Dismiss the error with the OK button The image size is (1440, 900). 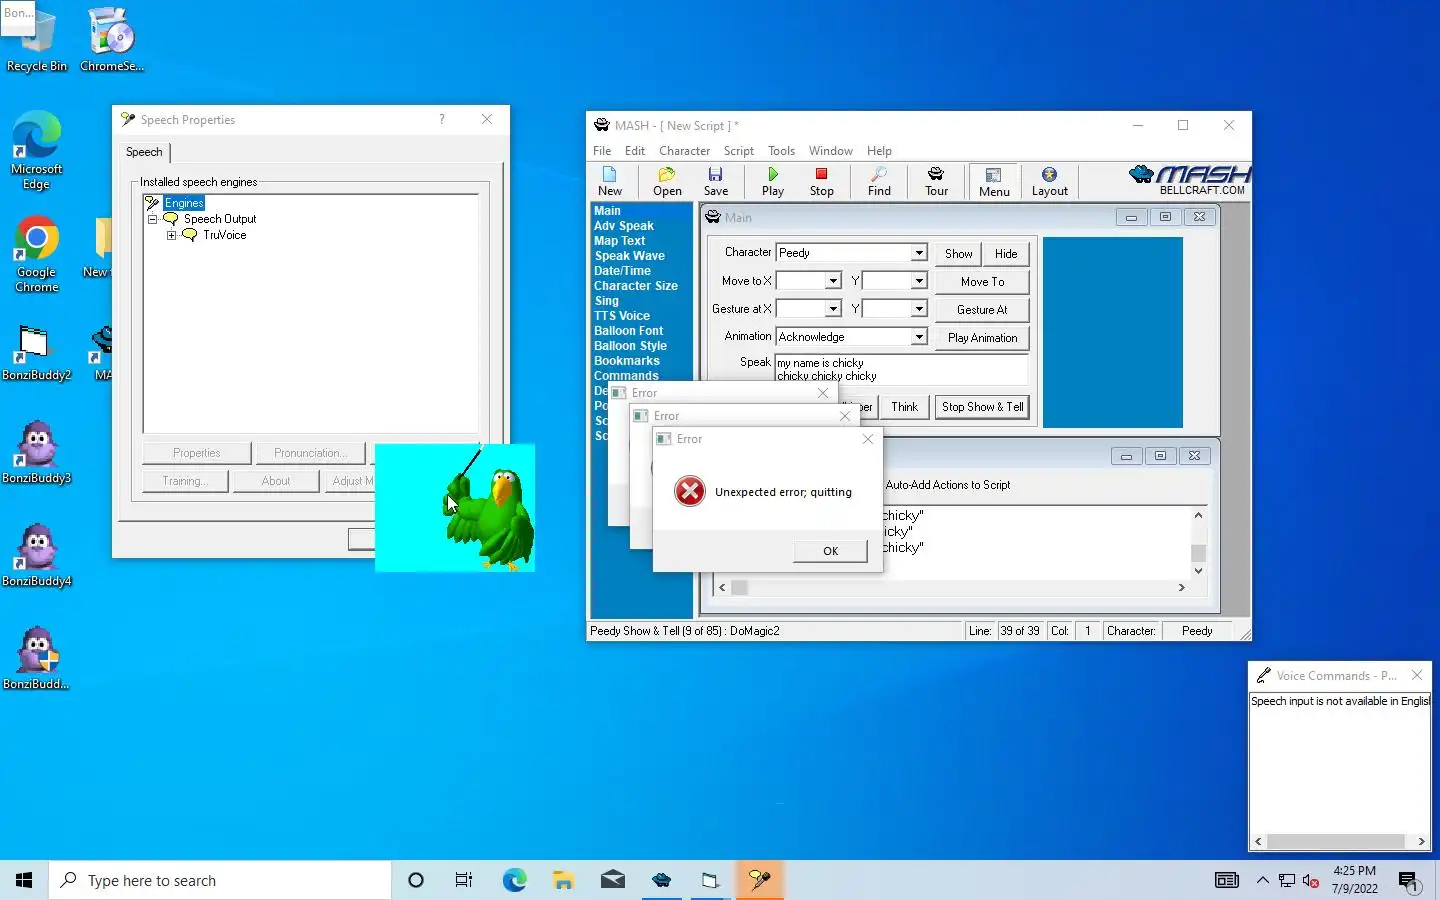[x=830, y=551]
